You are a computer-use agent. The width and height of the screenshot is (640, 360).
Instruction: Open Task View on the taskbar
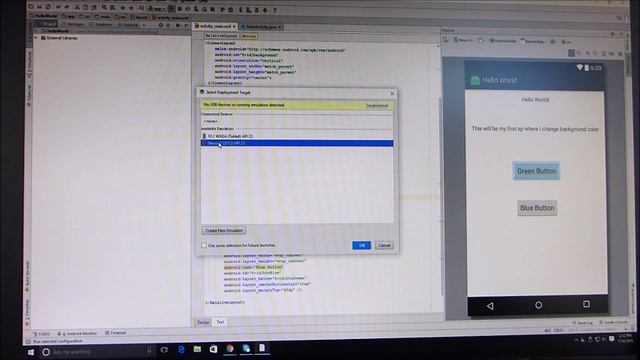pos(164,350)
